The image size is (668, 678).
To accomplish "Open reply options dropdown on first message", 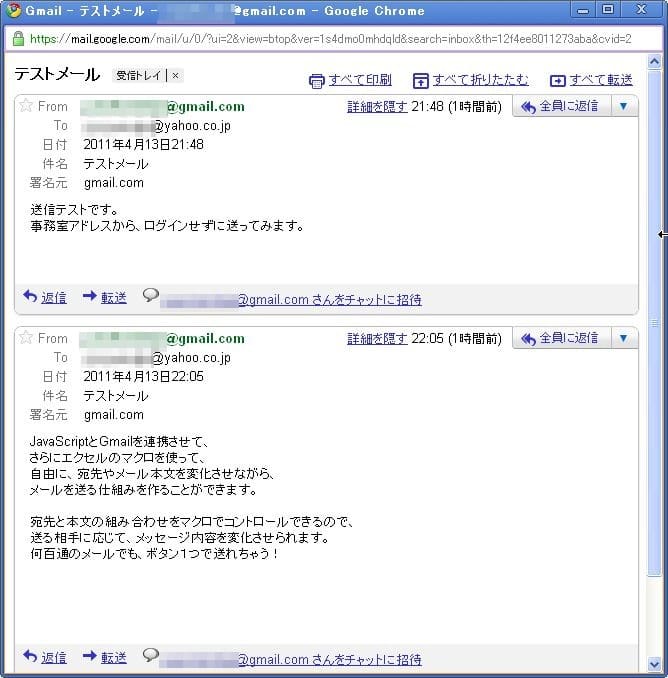I will [623, 107].
